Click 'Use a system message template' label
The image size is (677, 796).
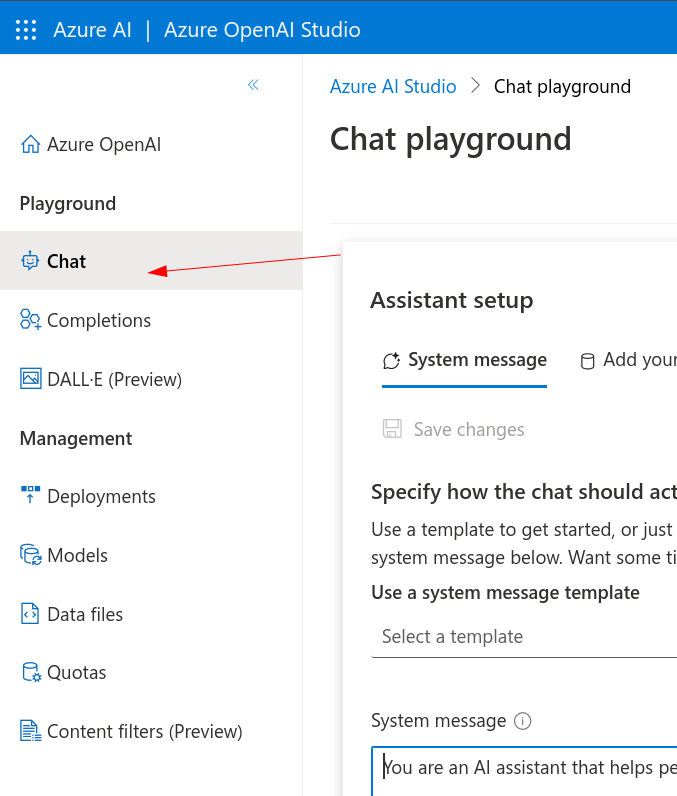505,592
